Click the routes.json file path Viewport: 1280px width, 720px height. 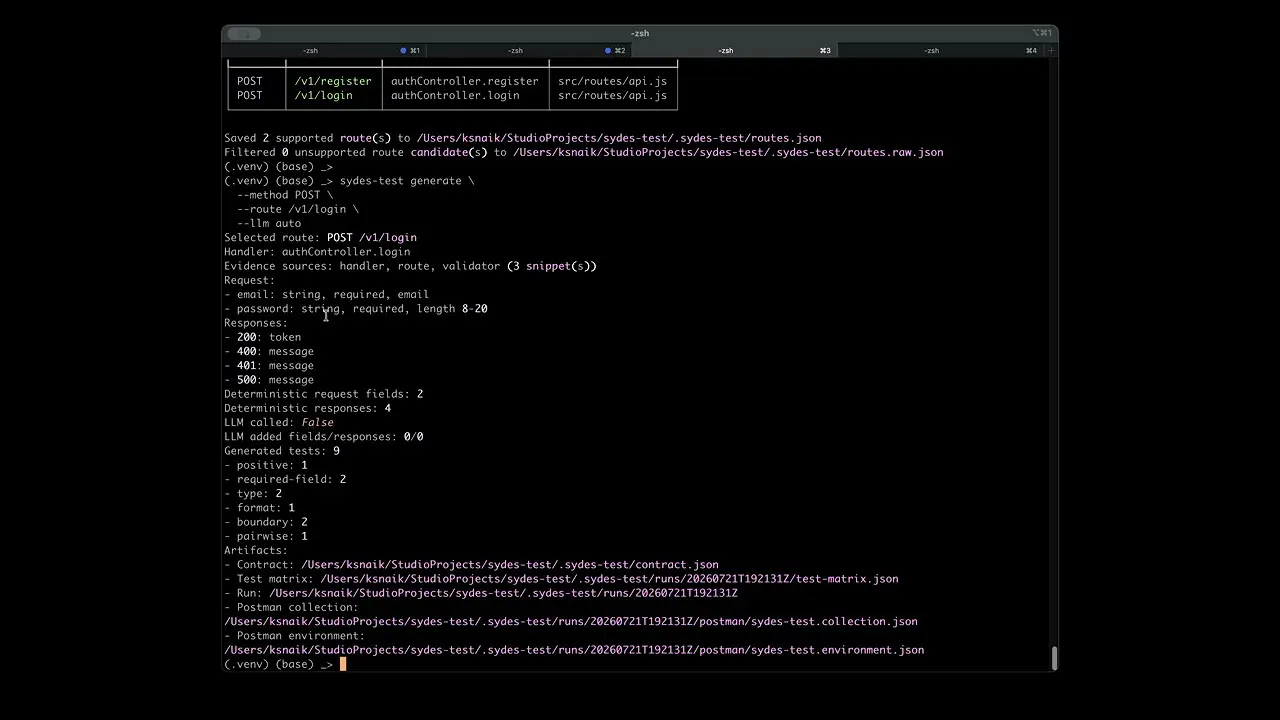point(619,138)
